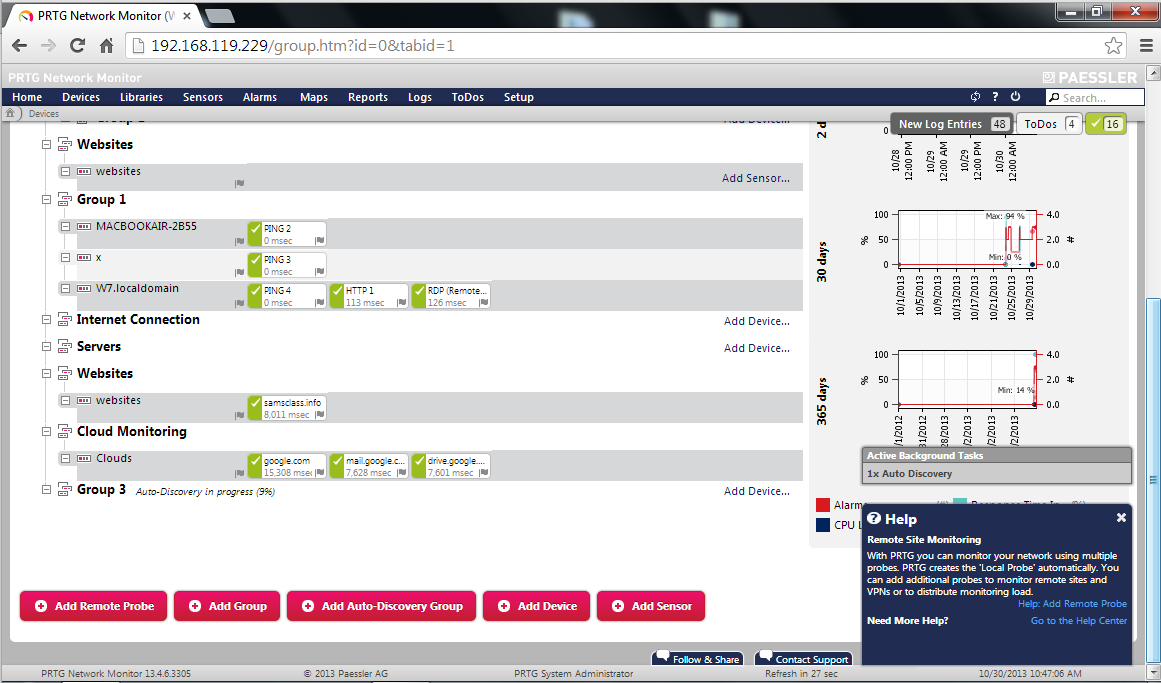The image size is (1161, 683).
Task: Click the device icon beside MACBOOKAIR-2B55
Action: [84, 227]
